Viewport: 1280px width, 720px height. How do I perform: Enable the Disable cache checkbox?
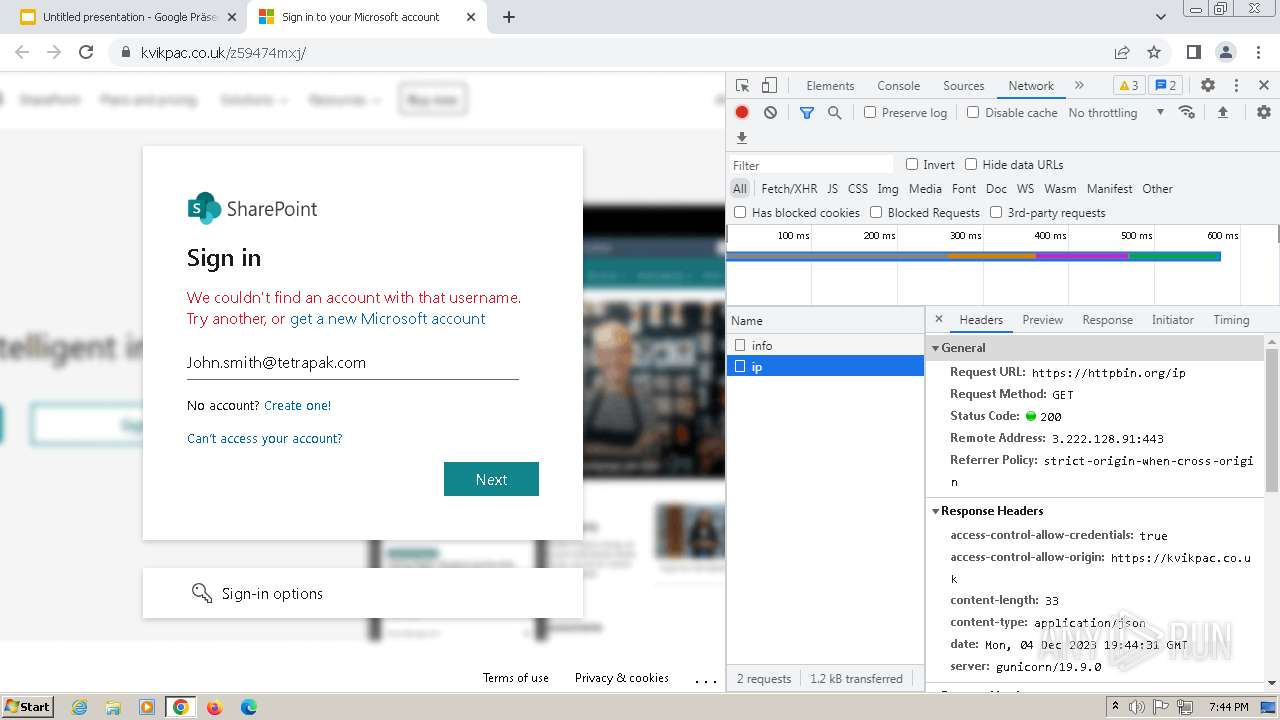coord(973,113)
